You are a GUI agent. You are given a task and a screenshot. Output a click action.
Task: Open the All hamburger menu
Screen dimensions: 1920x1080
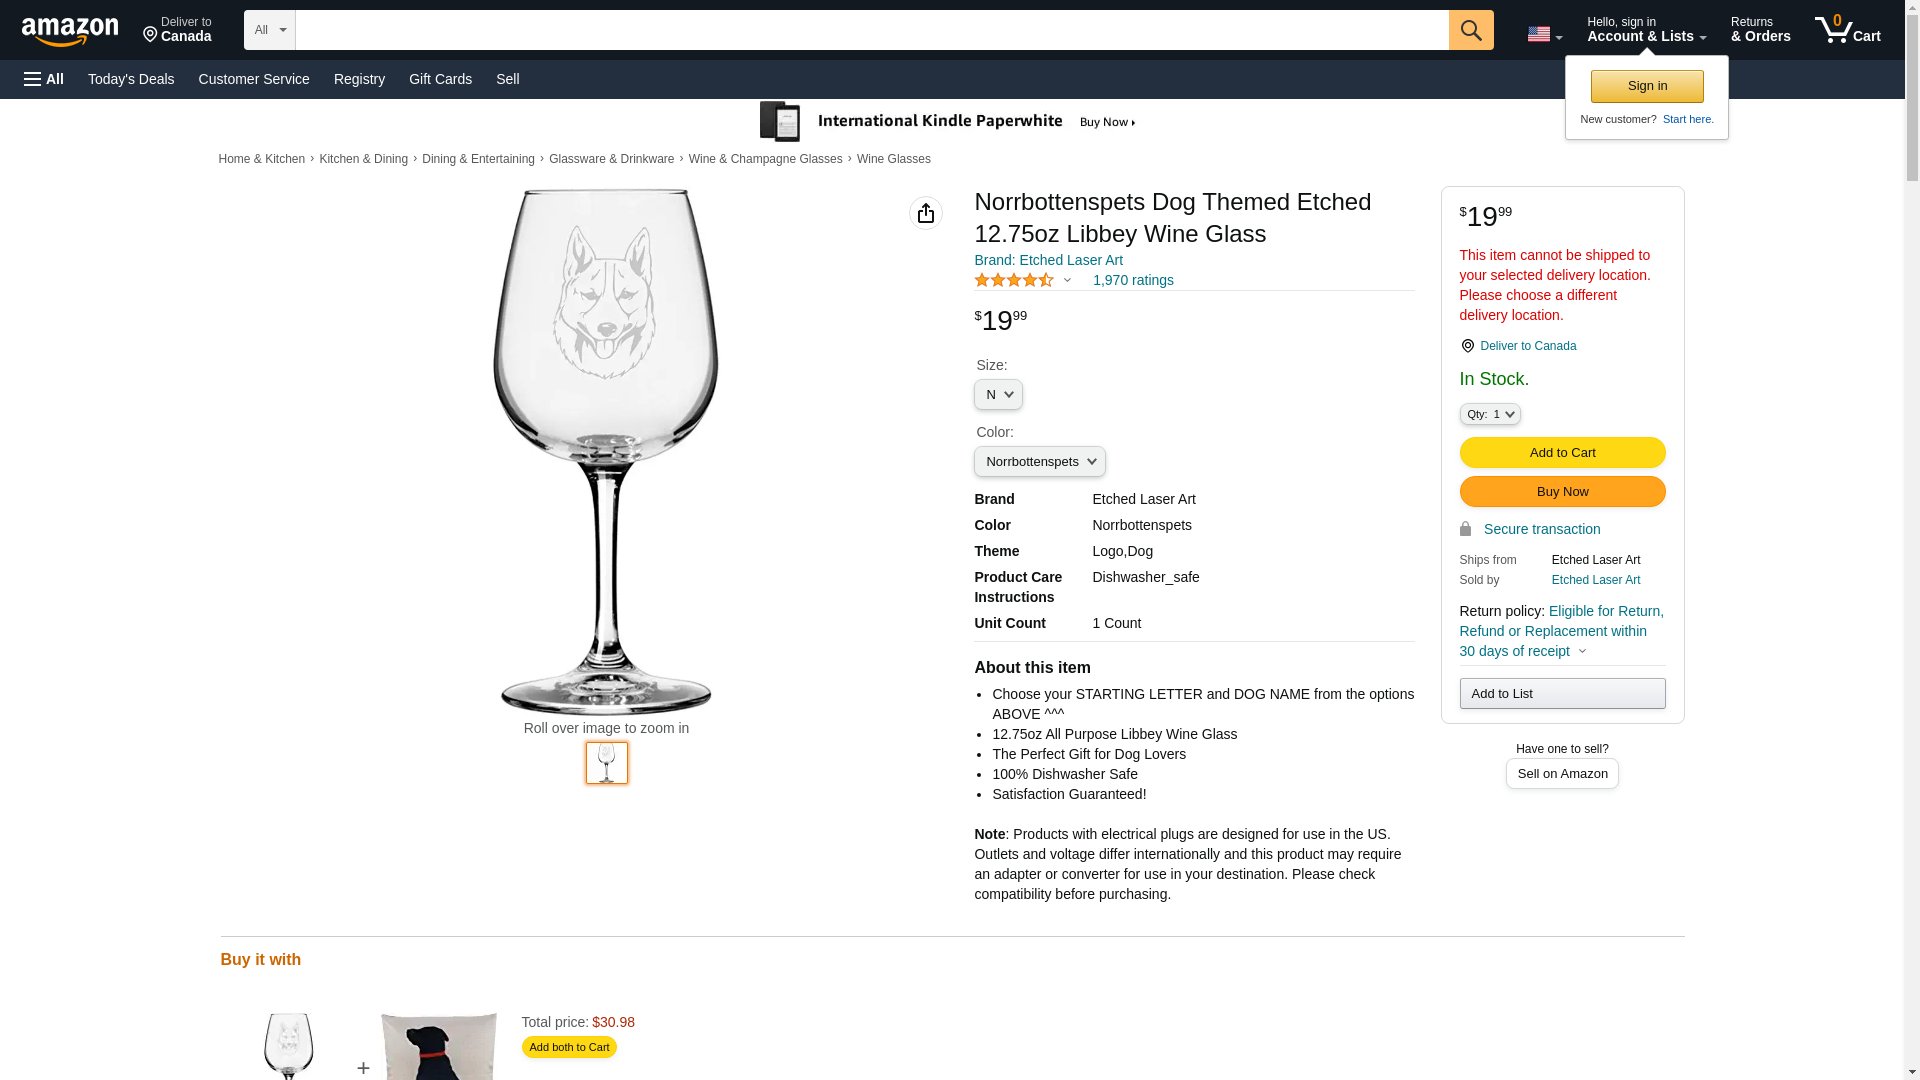click(x=44, y=79)
